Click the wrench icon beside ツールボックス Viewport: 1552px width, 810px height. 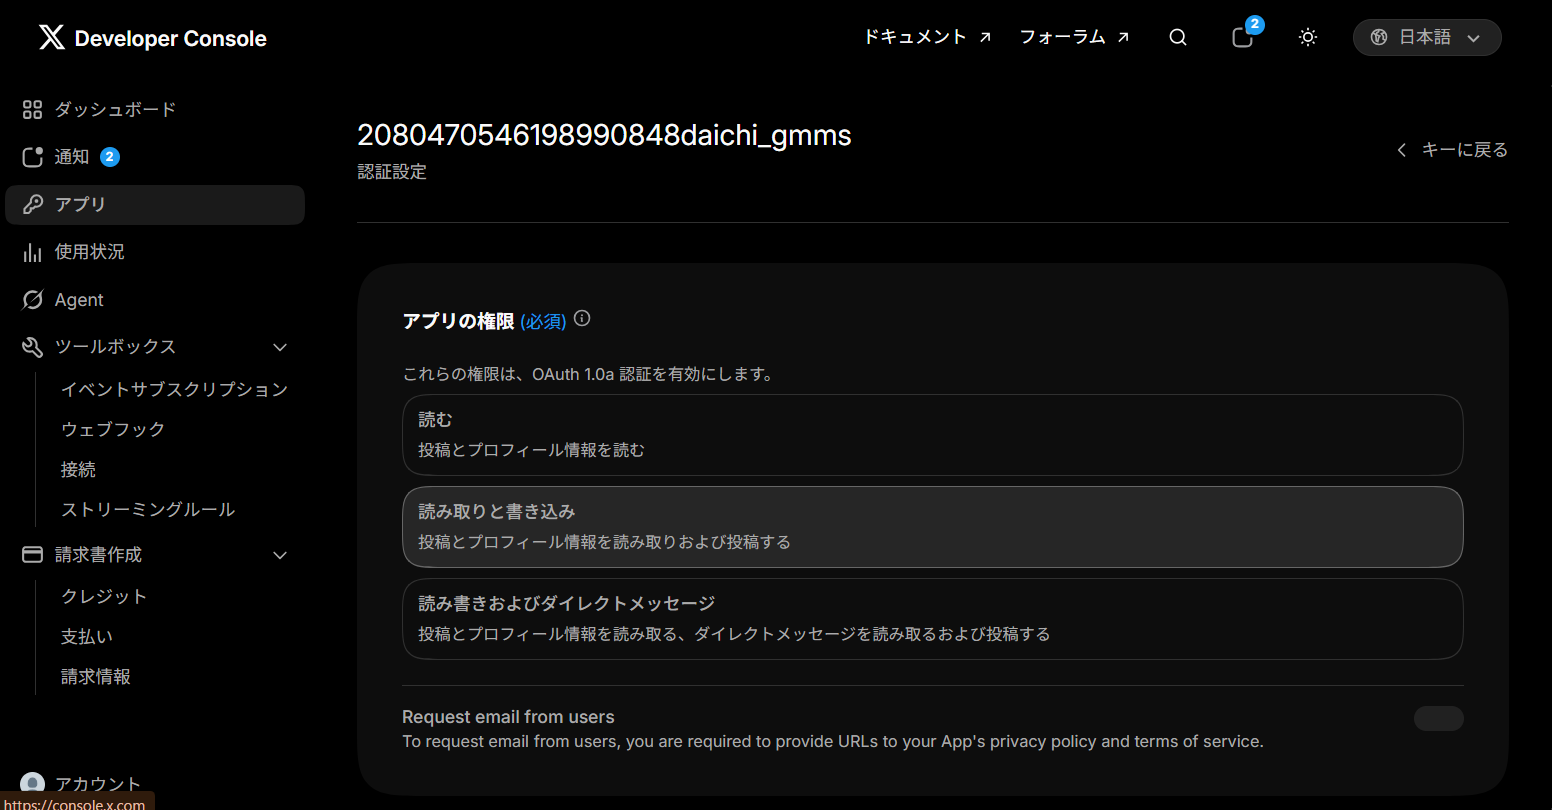33,347
